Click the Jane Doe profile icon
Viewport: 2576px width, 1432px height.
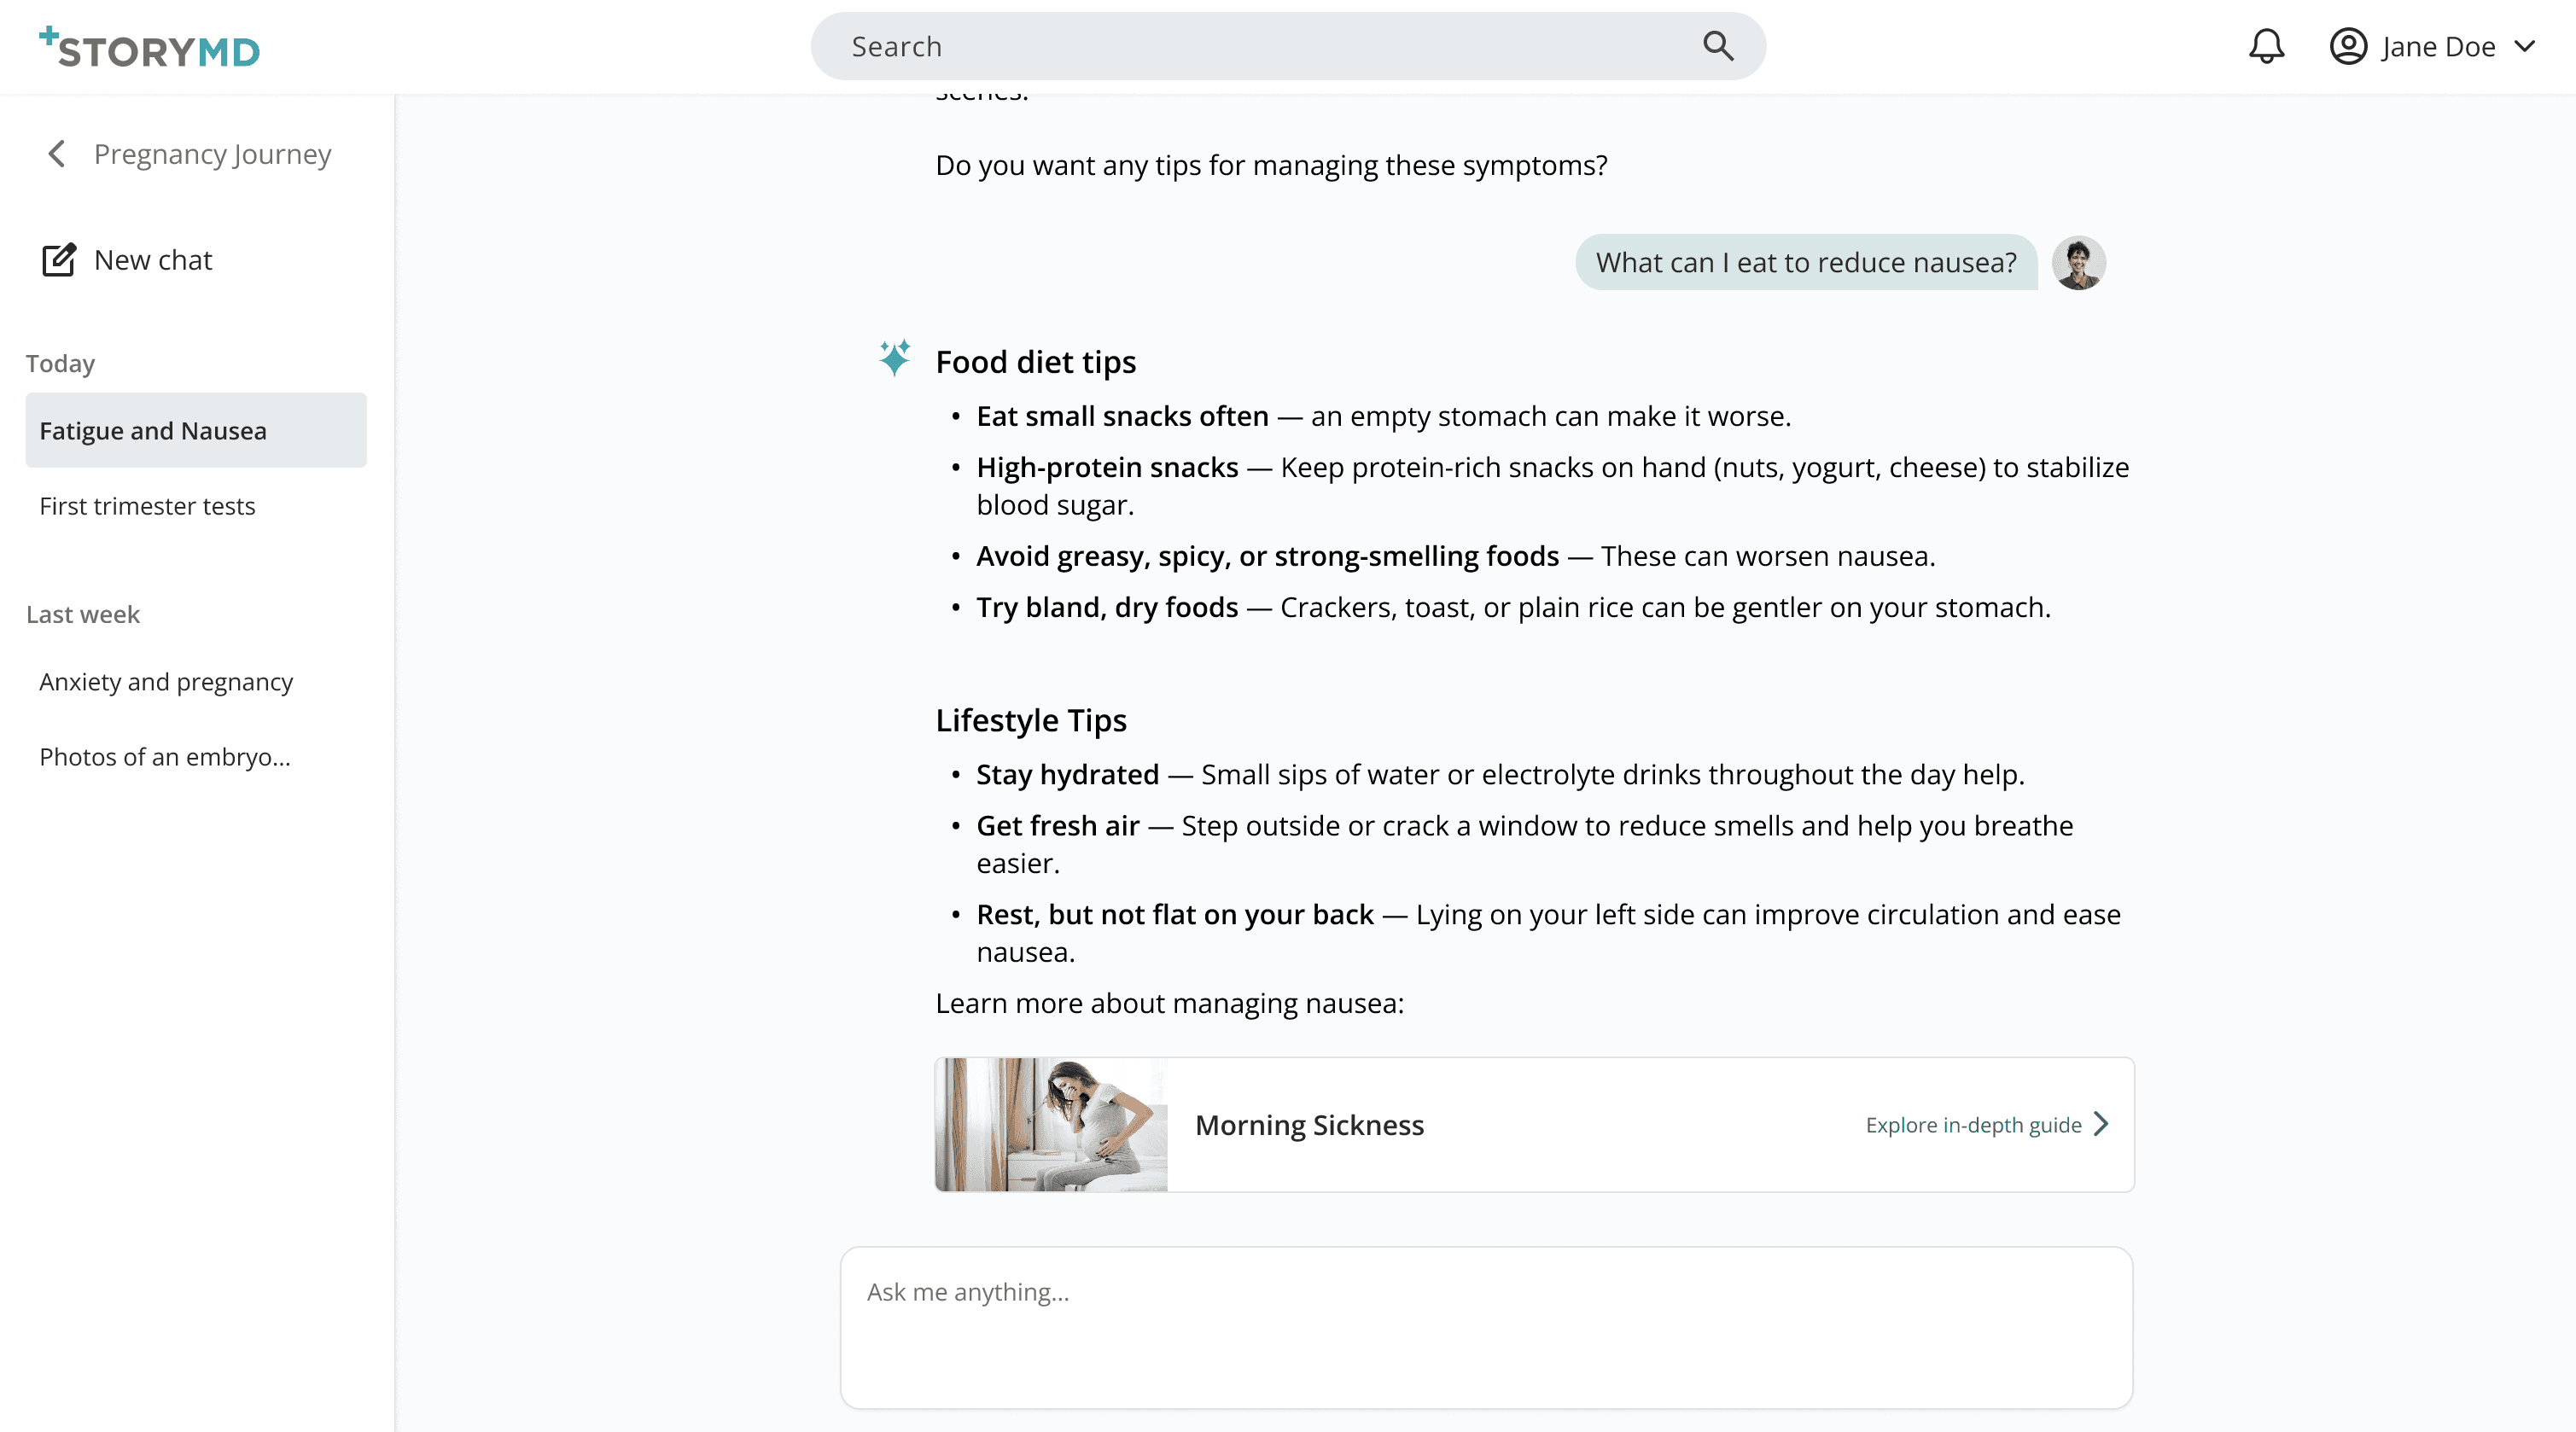click(x=2347, y=46)
